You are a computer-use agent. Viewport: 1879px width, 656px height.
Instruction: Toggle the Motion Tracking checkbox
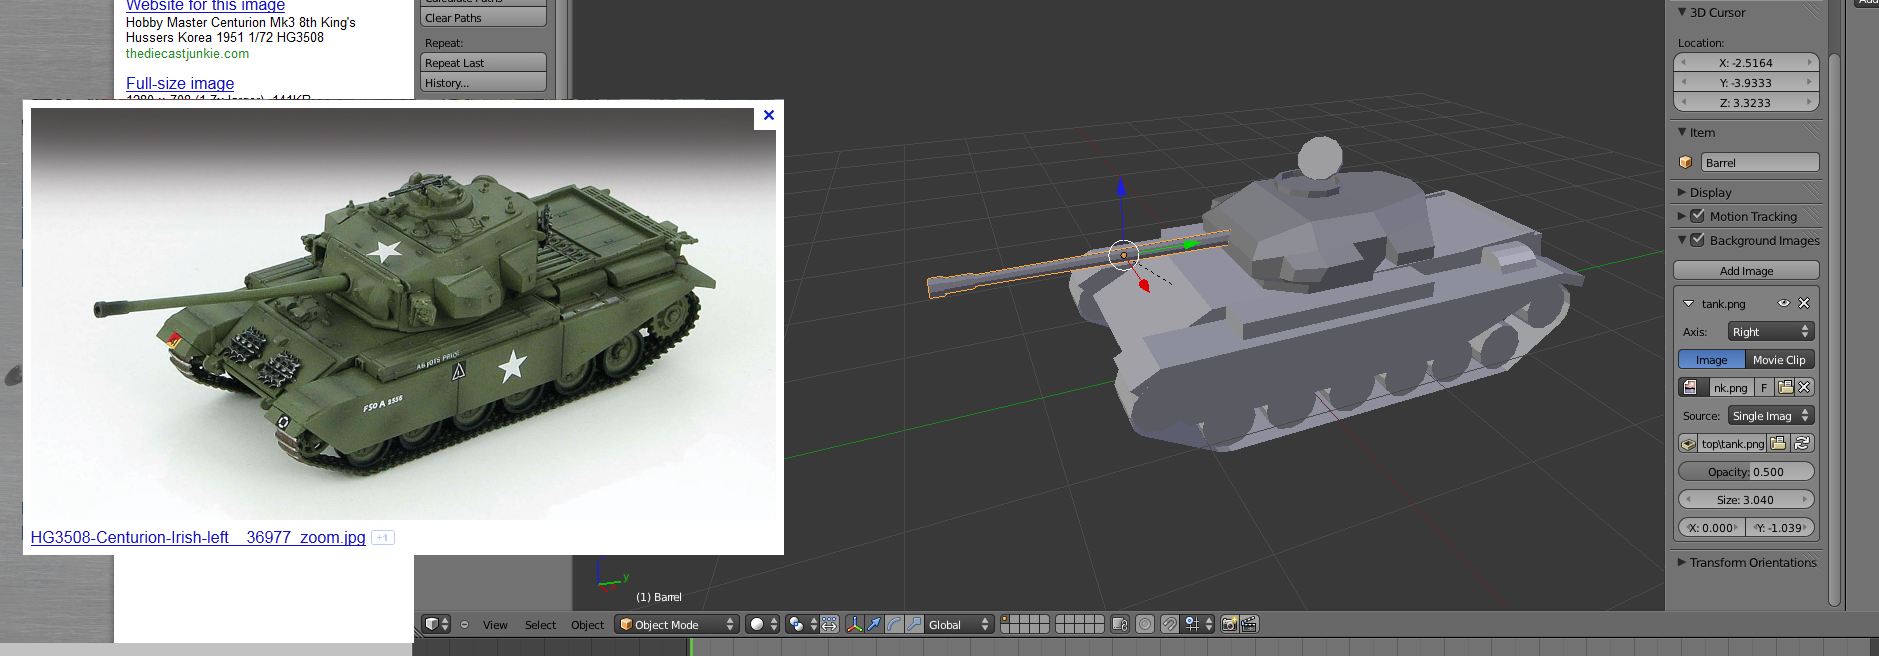point(1697,216)
